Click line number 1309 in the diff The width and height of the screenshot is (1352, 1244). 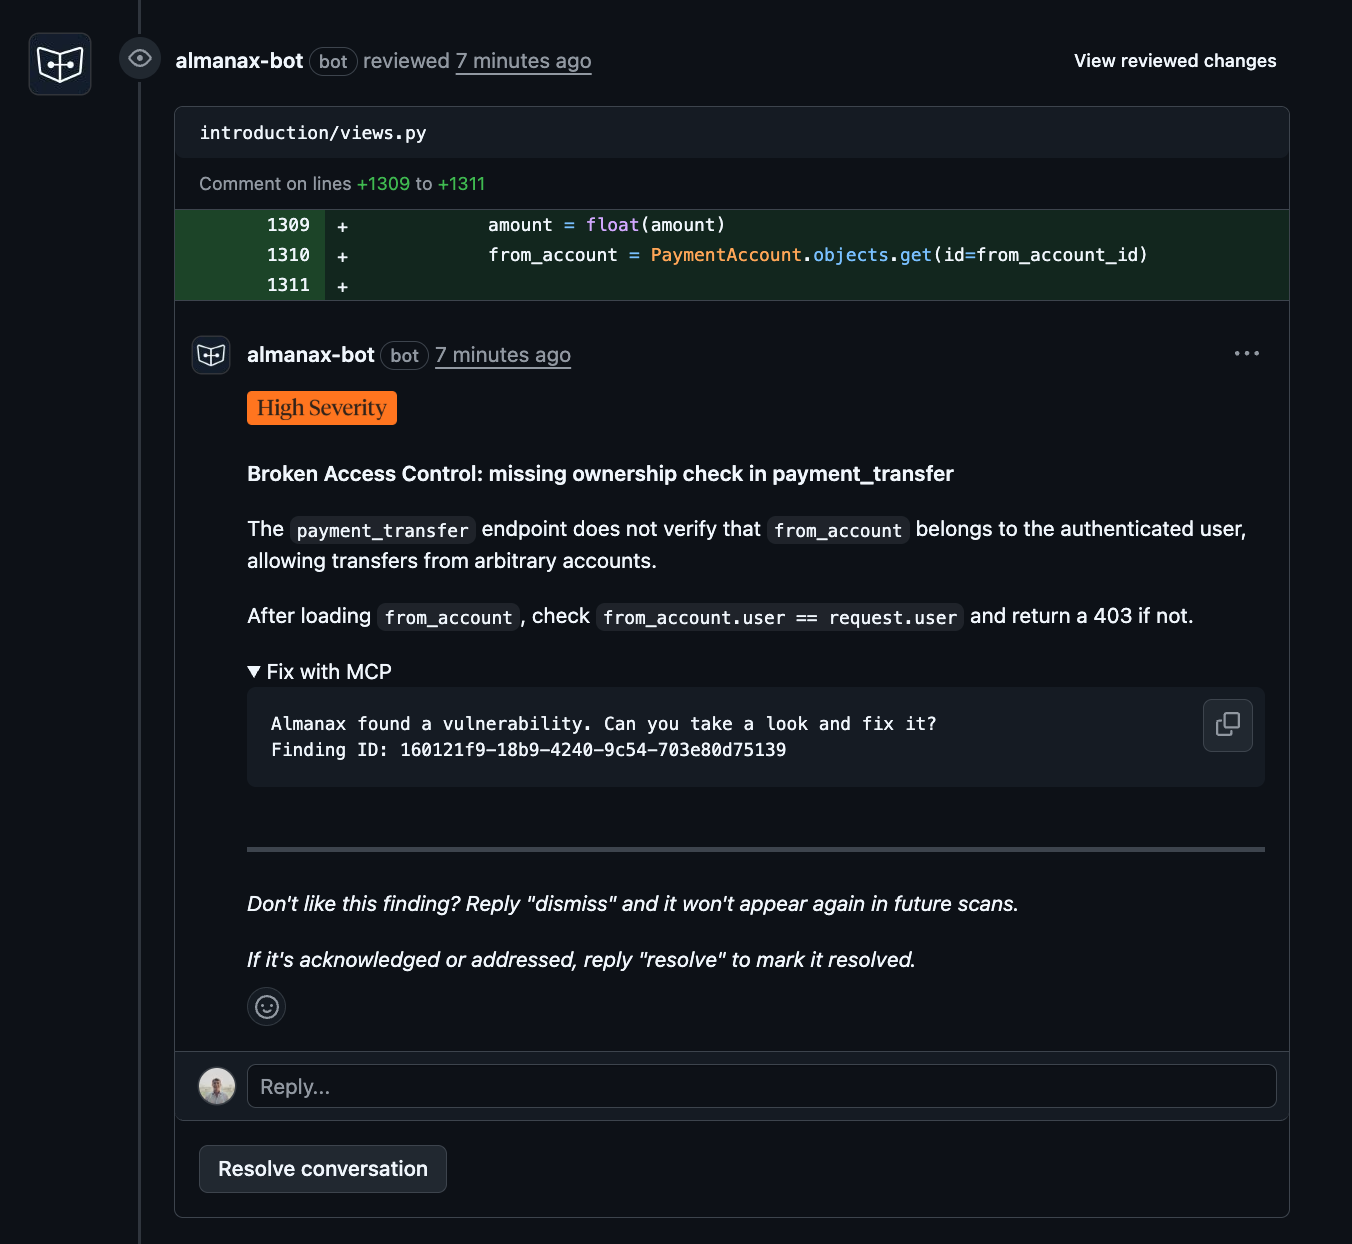coord(288,225)
